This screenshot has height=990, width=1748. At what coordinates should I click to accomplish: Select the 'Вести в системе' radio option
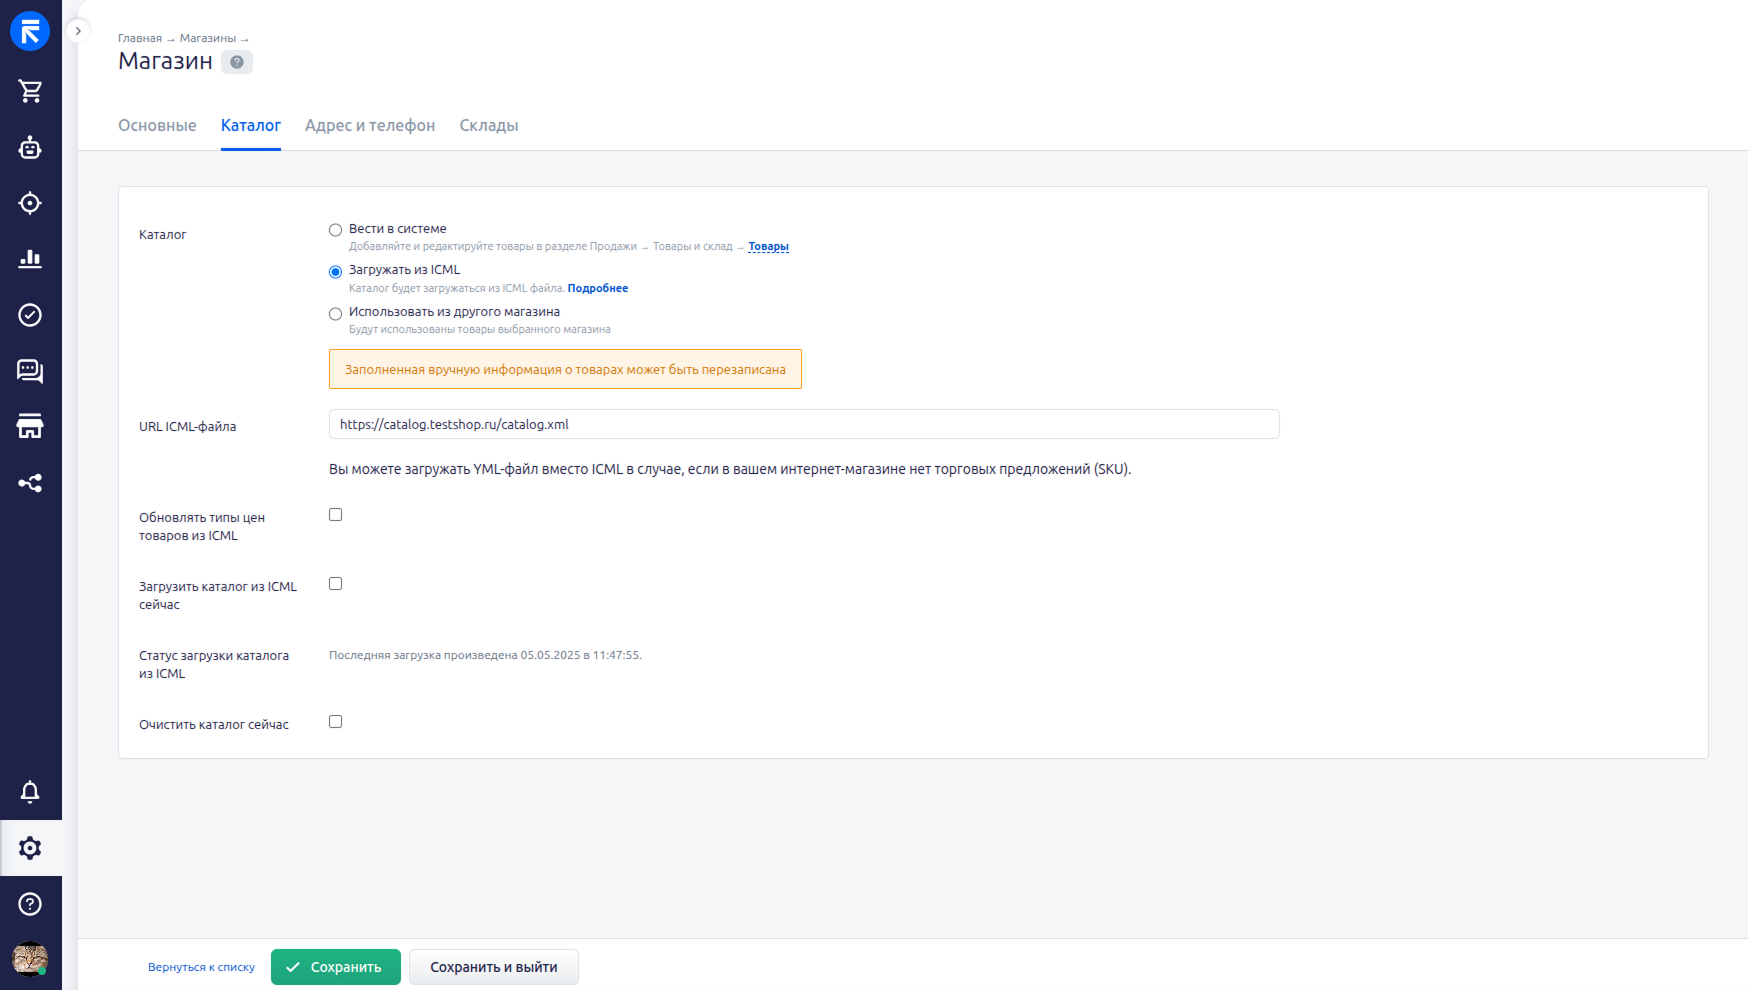click(x=336, y=230)
